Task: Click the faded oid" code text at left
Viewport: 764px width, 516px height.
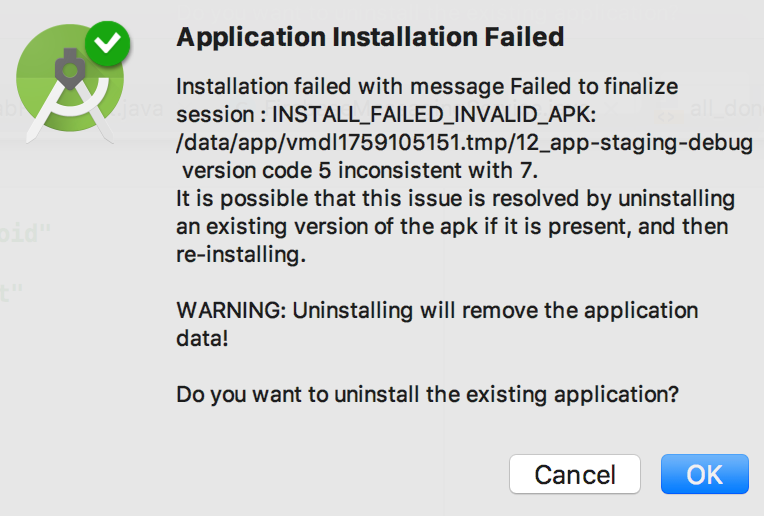Action: 25,235
